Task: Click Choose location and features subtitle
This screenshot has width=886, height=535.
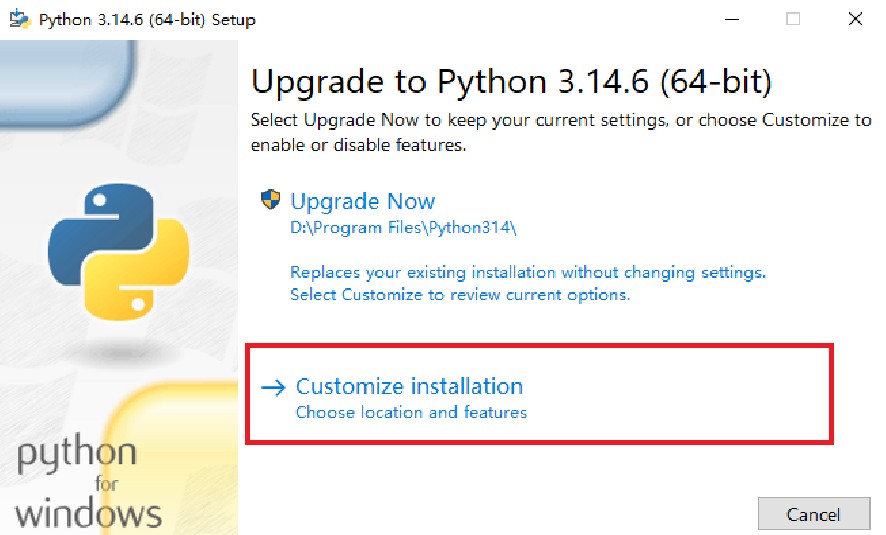Action: pyautogui.click(x=411, y=412)
